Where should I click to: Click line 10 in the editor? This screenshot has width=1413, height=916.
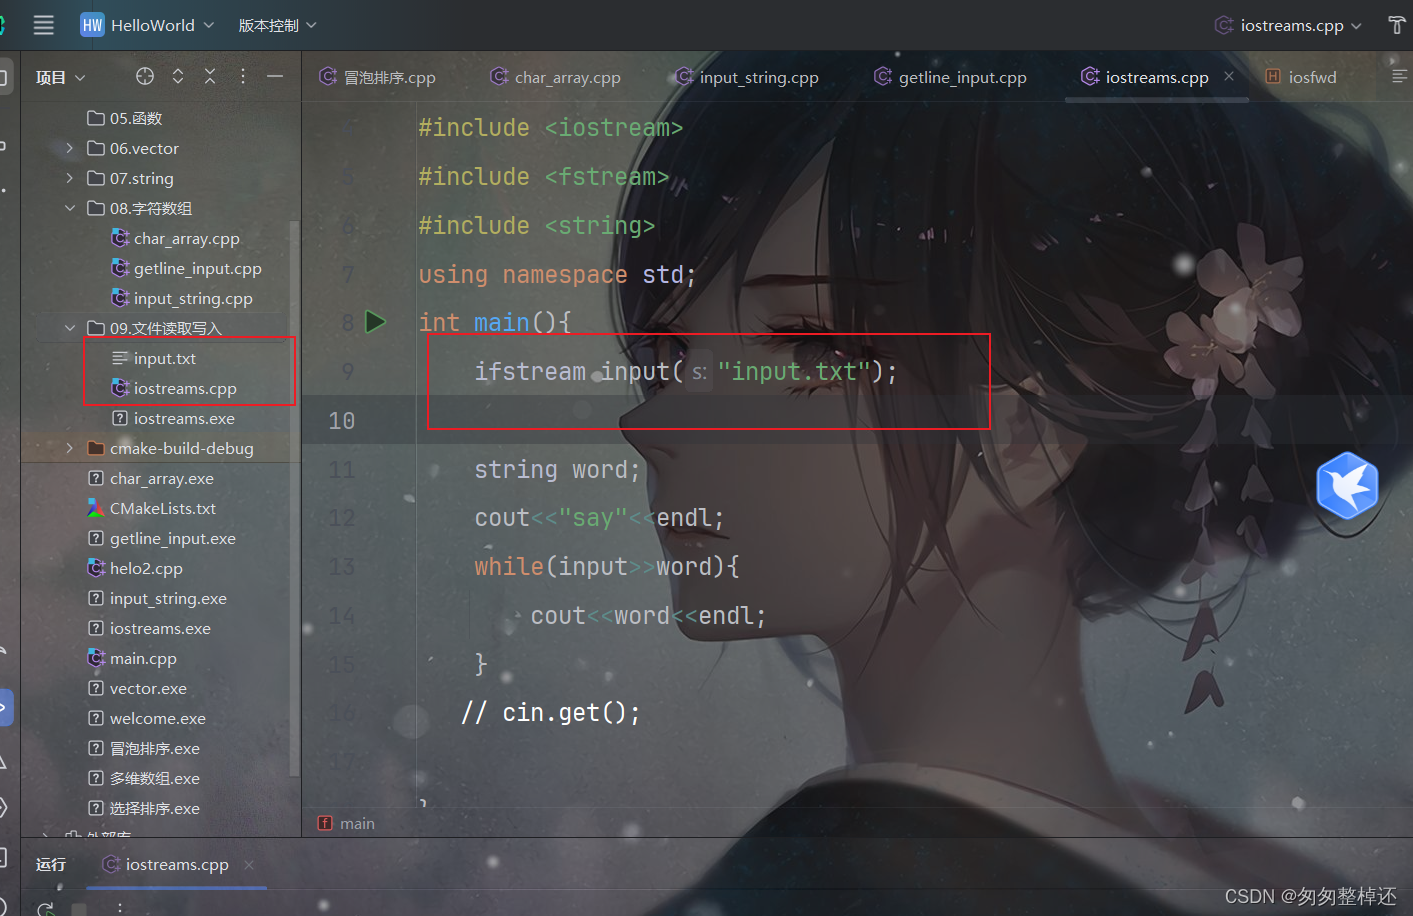pos(857,420)
